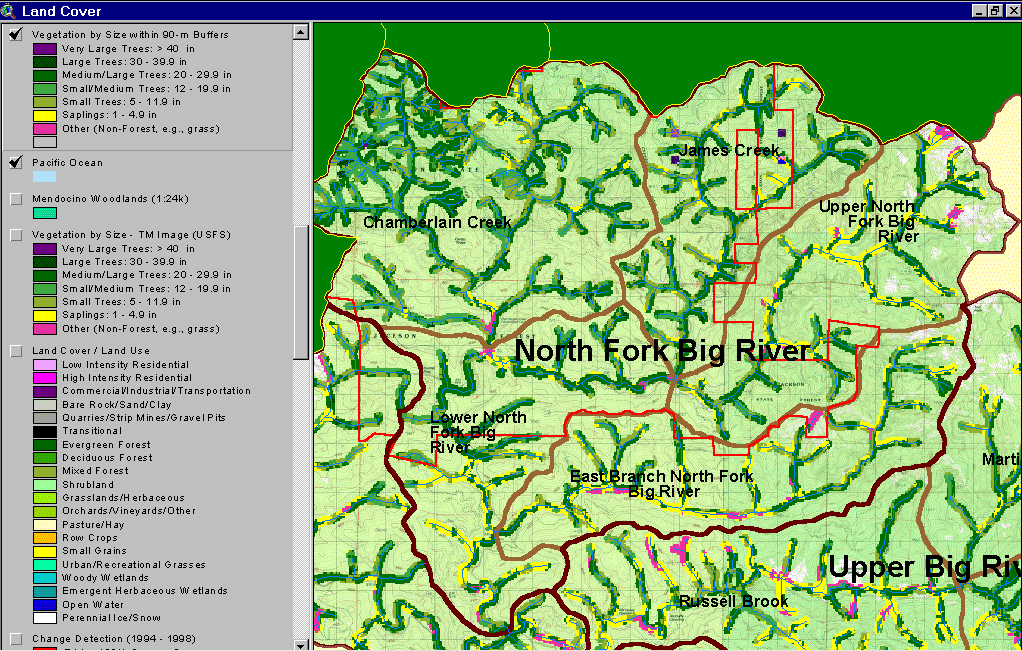Screen dimensions: 1022x651
Task: Click the 'Vegetation by Size - TM Image (USFS)' title
Action: coord(131,235)
